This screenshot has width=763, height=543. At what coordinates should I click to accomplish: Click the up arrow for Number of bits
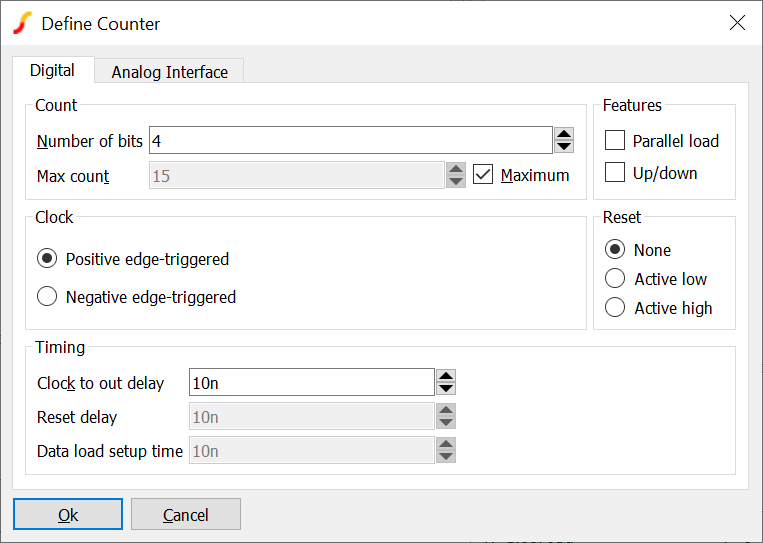click(564, 134)
